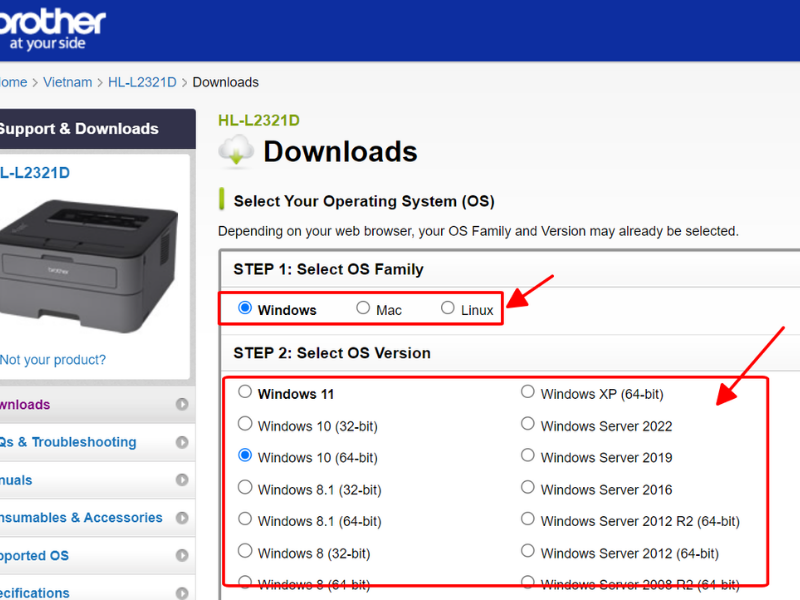Pick Windows Server 2022 radio button

tap(528, 425)
